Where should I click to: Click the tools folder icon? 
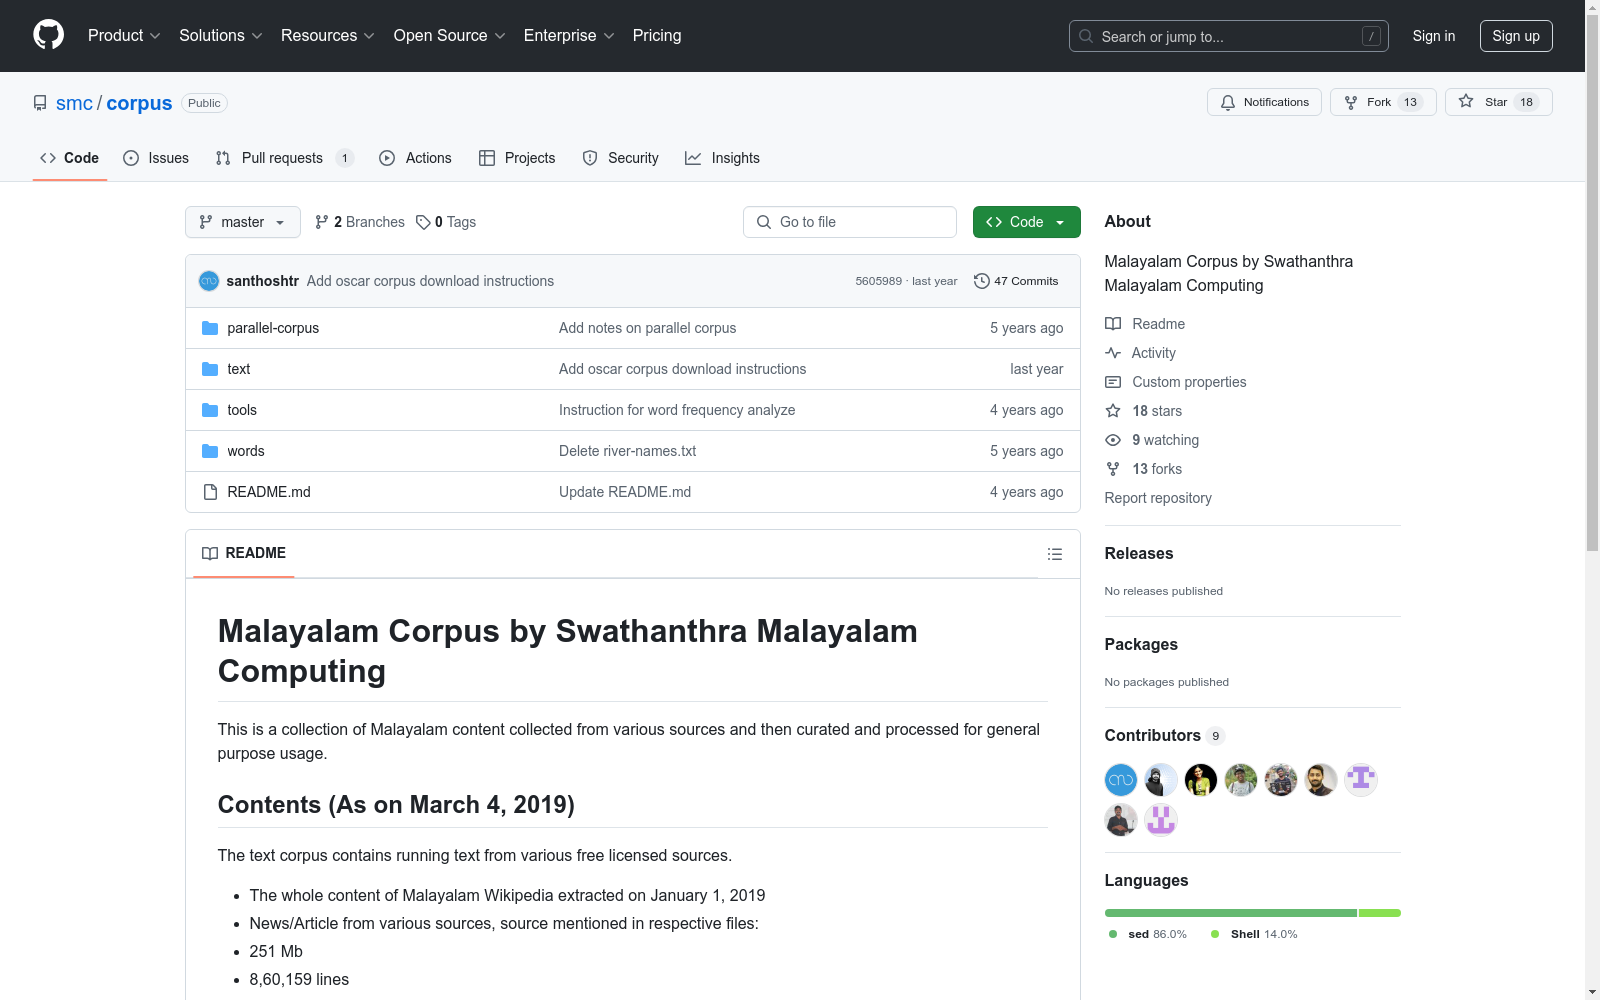tap(210, 410)
